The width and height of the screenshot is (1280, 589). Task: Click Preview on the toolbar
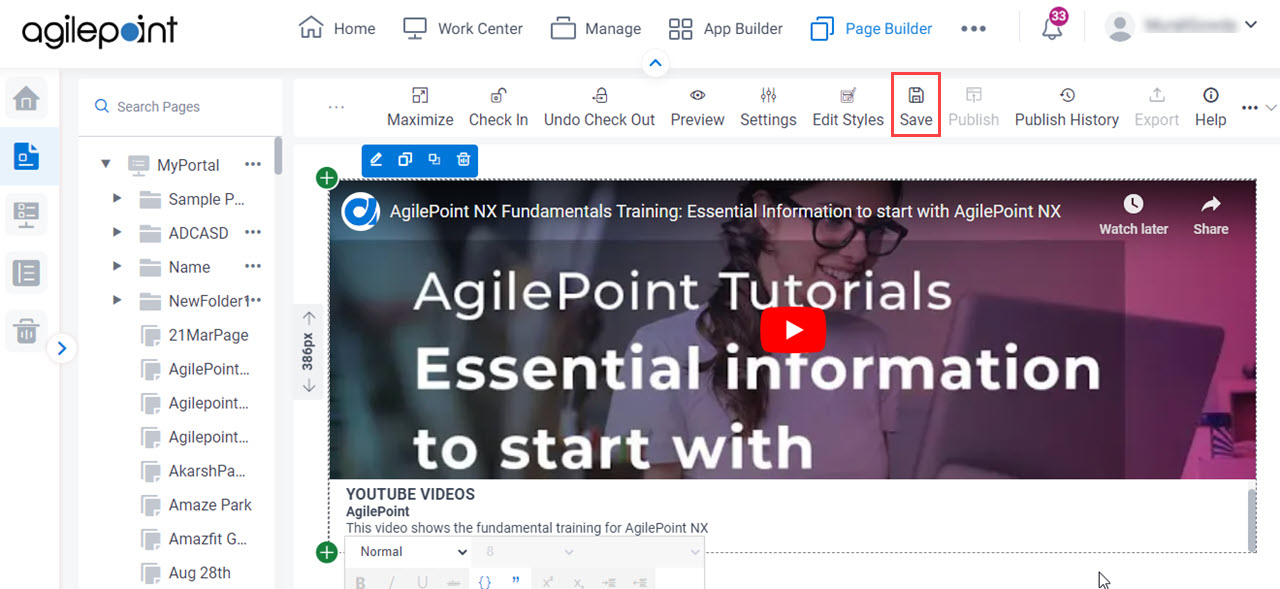697,108
